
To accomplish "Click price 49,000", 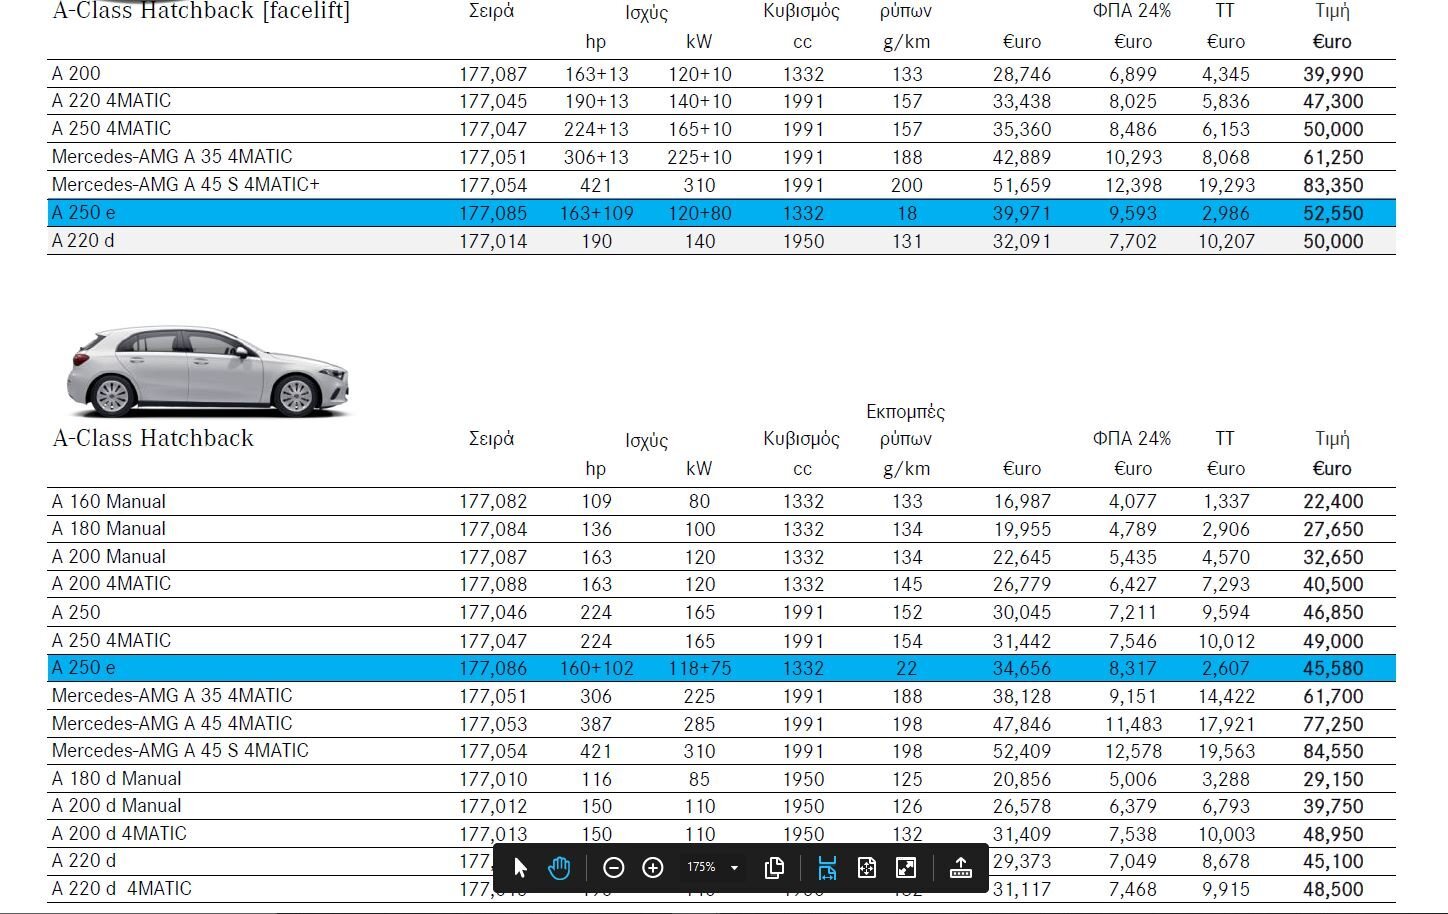I will click(x=1333, y=641).
